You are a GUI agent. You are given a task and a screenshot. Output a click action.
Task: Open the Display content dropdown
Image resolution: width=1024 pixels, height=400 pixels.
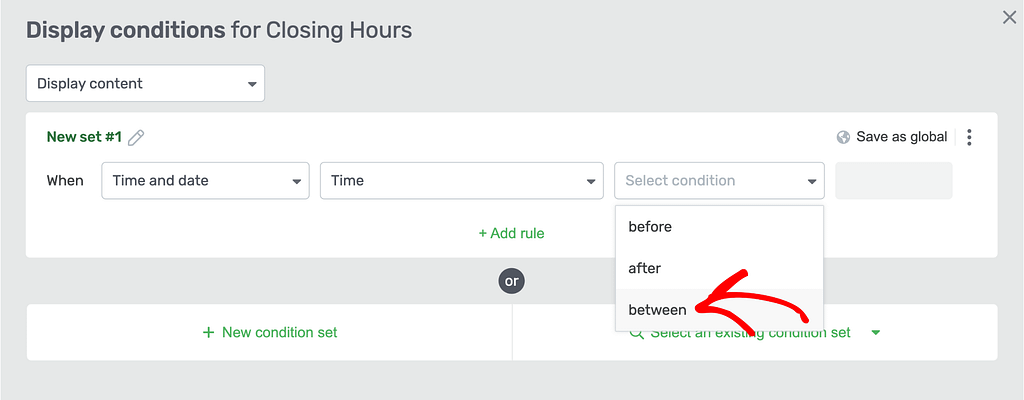145,83
